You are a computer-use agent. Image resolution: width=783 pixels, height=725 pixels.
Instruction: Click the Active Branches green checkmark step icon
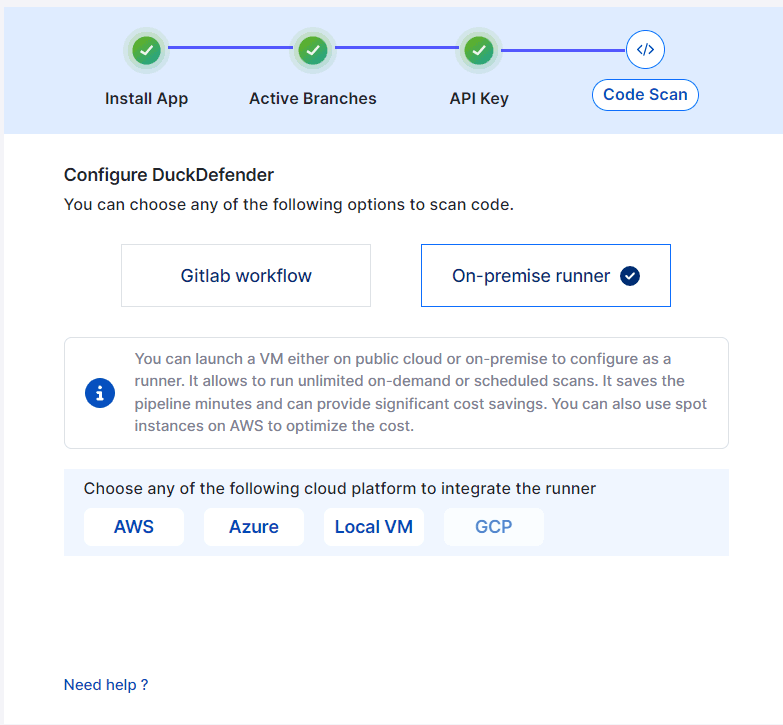(313, 50)
